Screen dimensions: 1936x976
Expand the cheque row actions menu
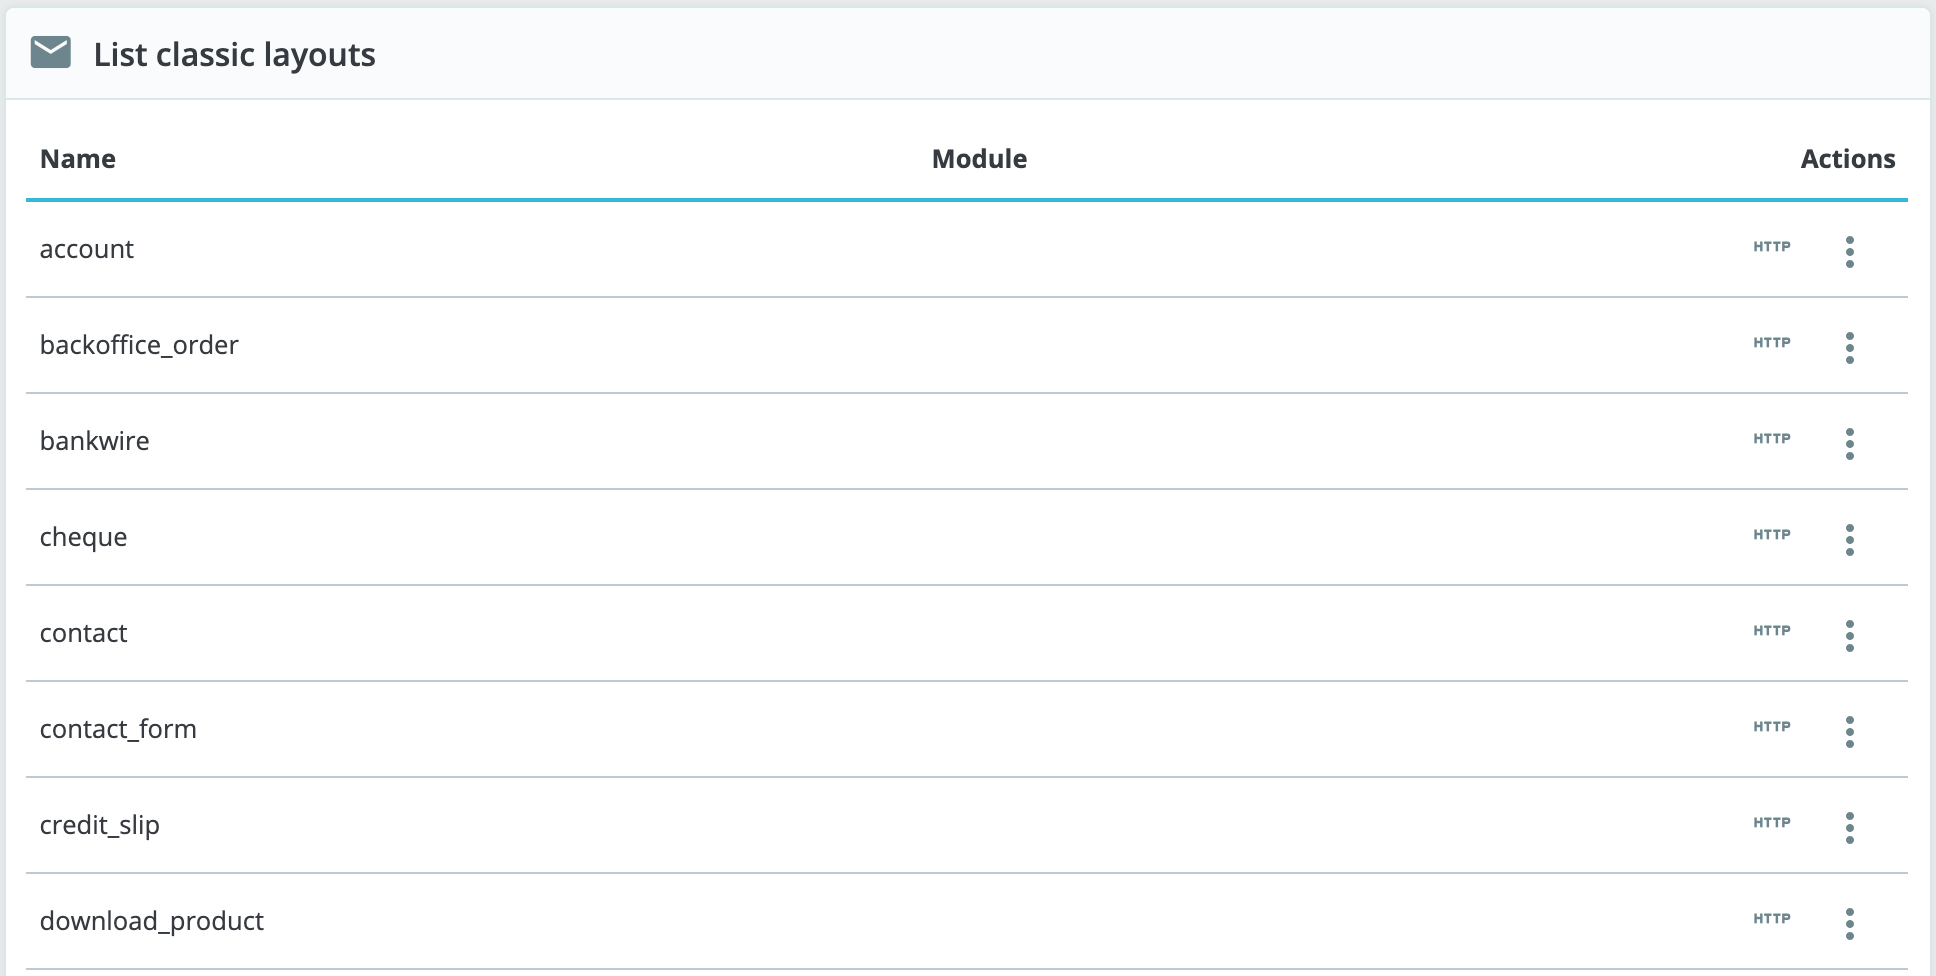point(1849,540)
